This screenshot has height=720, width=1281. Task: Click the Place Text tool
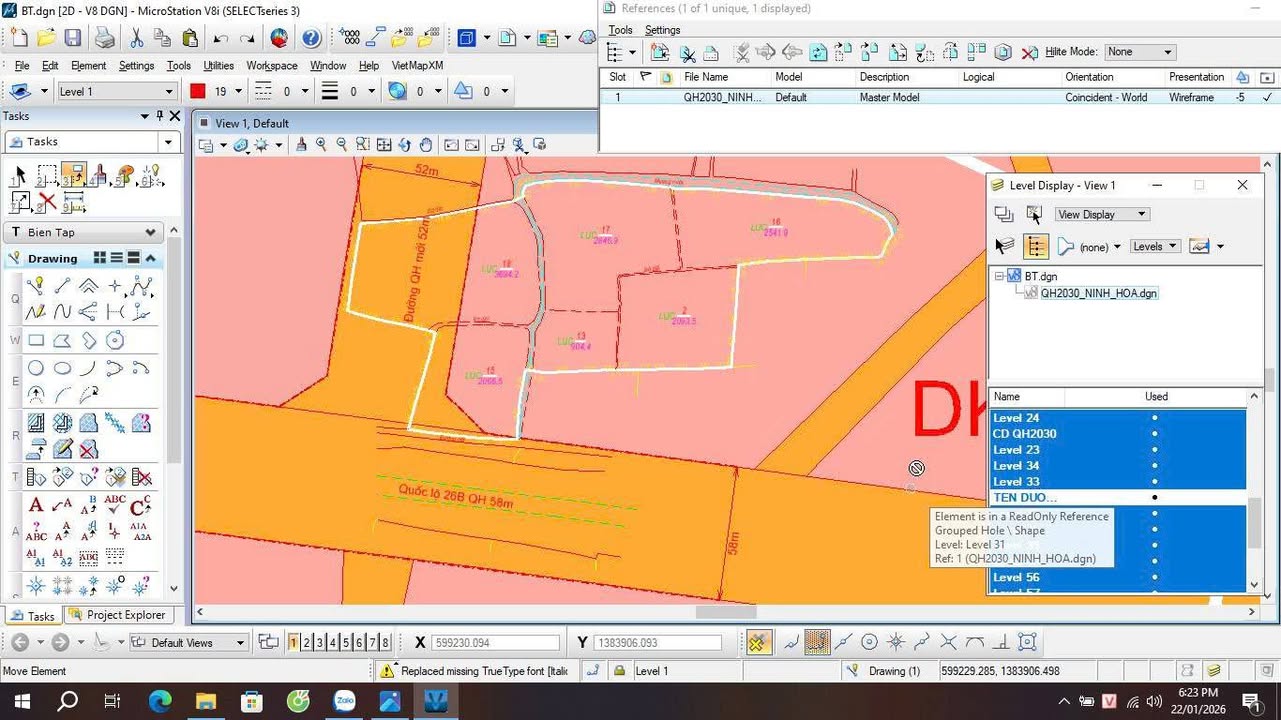[36, 506]
